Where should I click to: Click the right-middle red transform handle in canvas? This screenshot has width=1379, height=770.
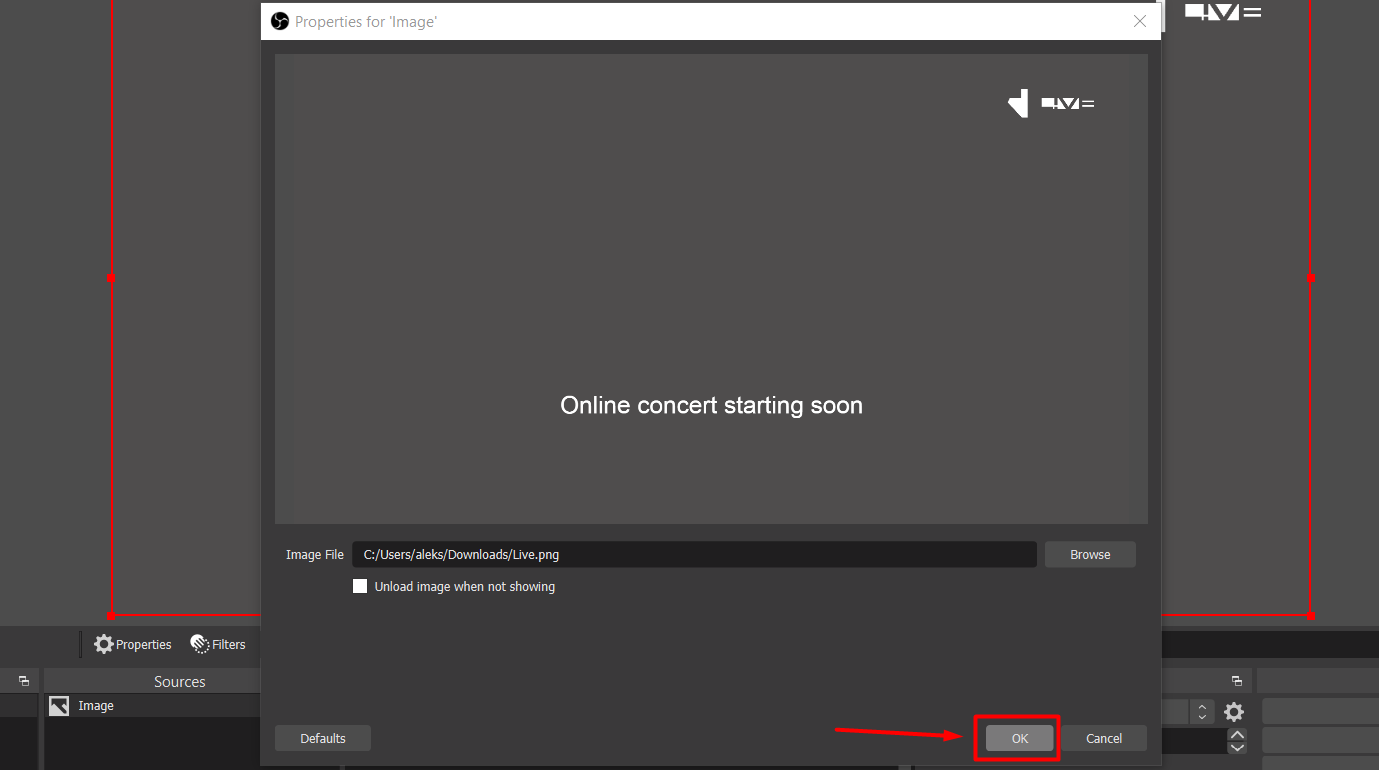[1311, 277]
